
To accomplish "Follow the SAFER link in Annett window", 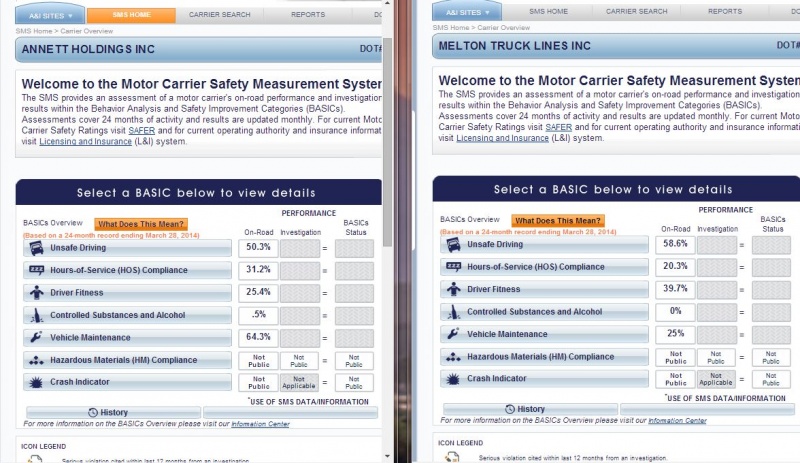I will pyautogui.click(x=141, y=131).
